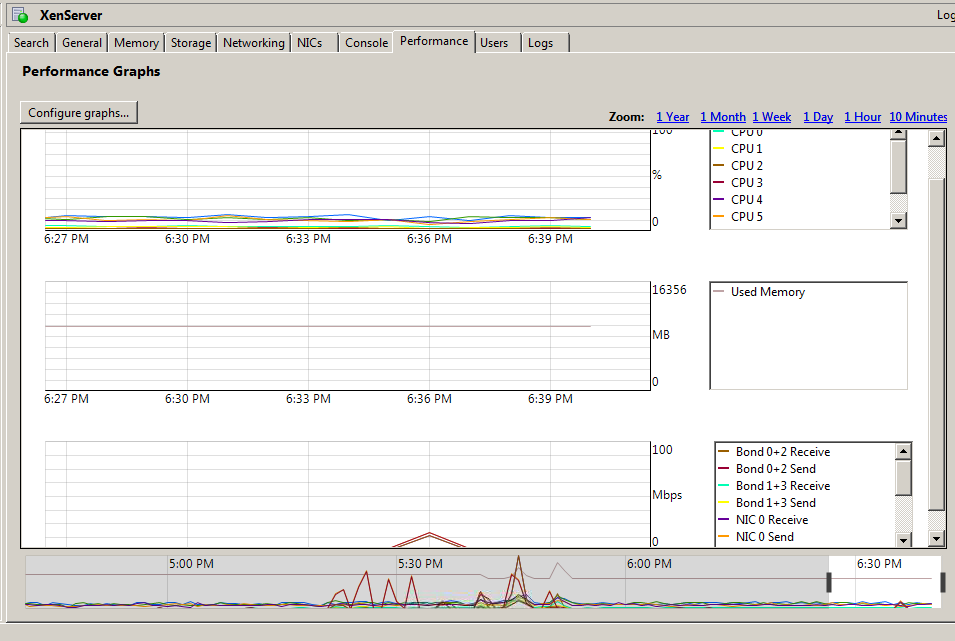The image size is (955, 641).
Task: Go to the Logs tab
Action: tap(540, 43)
